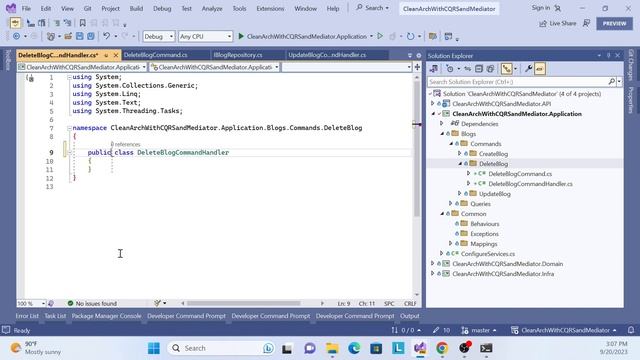This screenshot has width=640, height=360.
Task: Click the Solution Explorer search magnifier icon
Action: [611, 82]
